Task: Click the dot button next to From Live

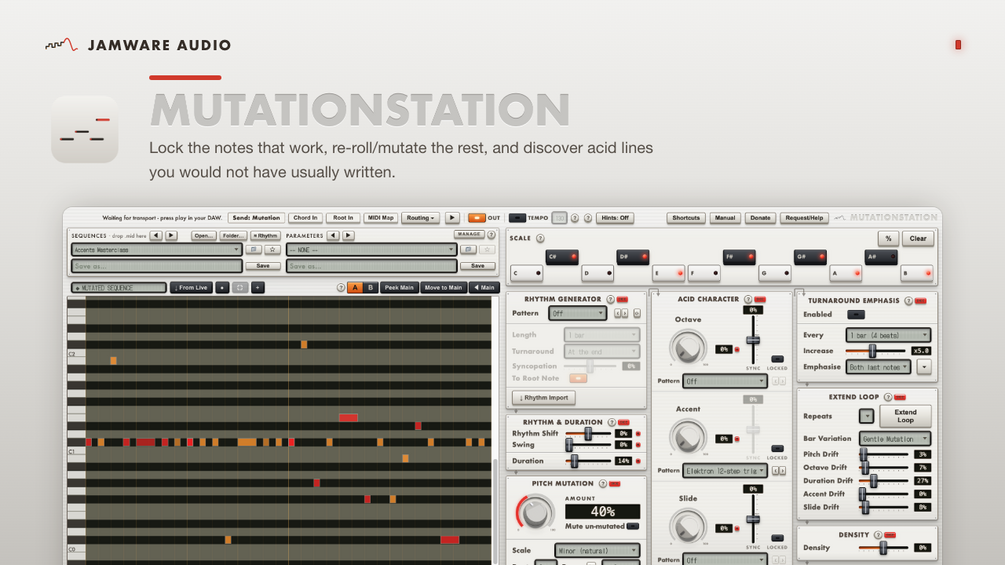Action: coord(222,288)
